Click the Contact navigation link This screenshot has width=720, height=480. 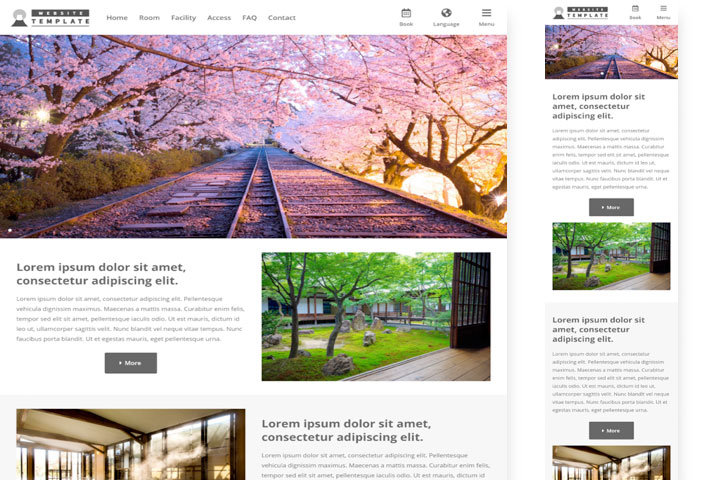282,18
